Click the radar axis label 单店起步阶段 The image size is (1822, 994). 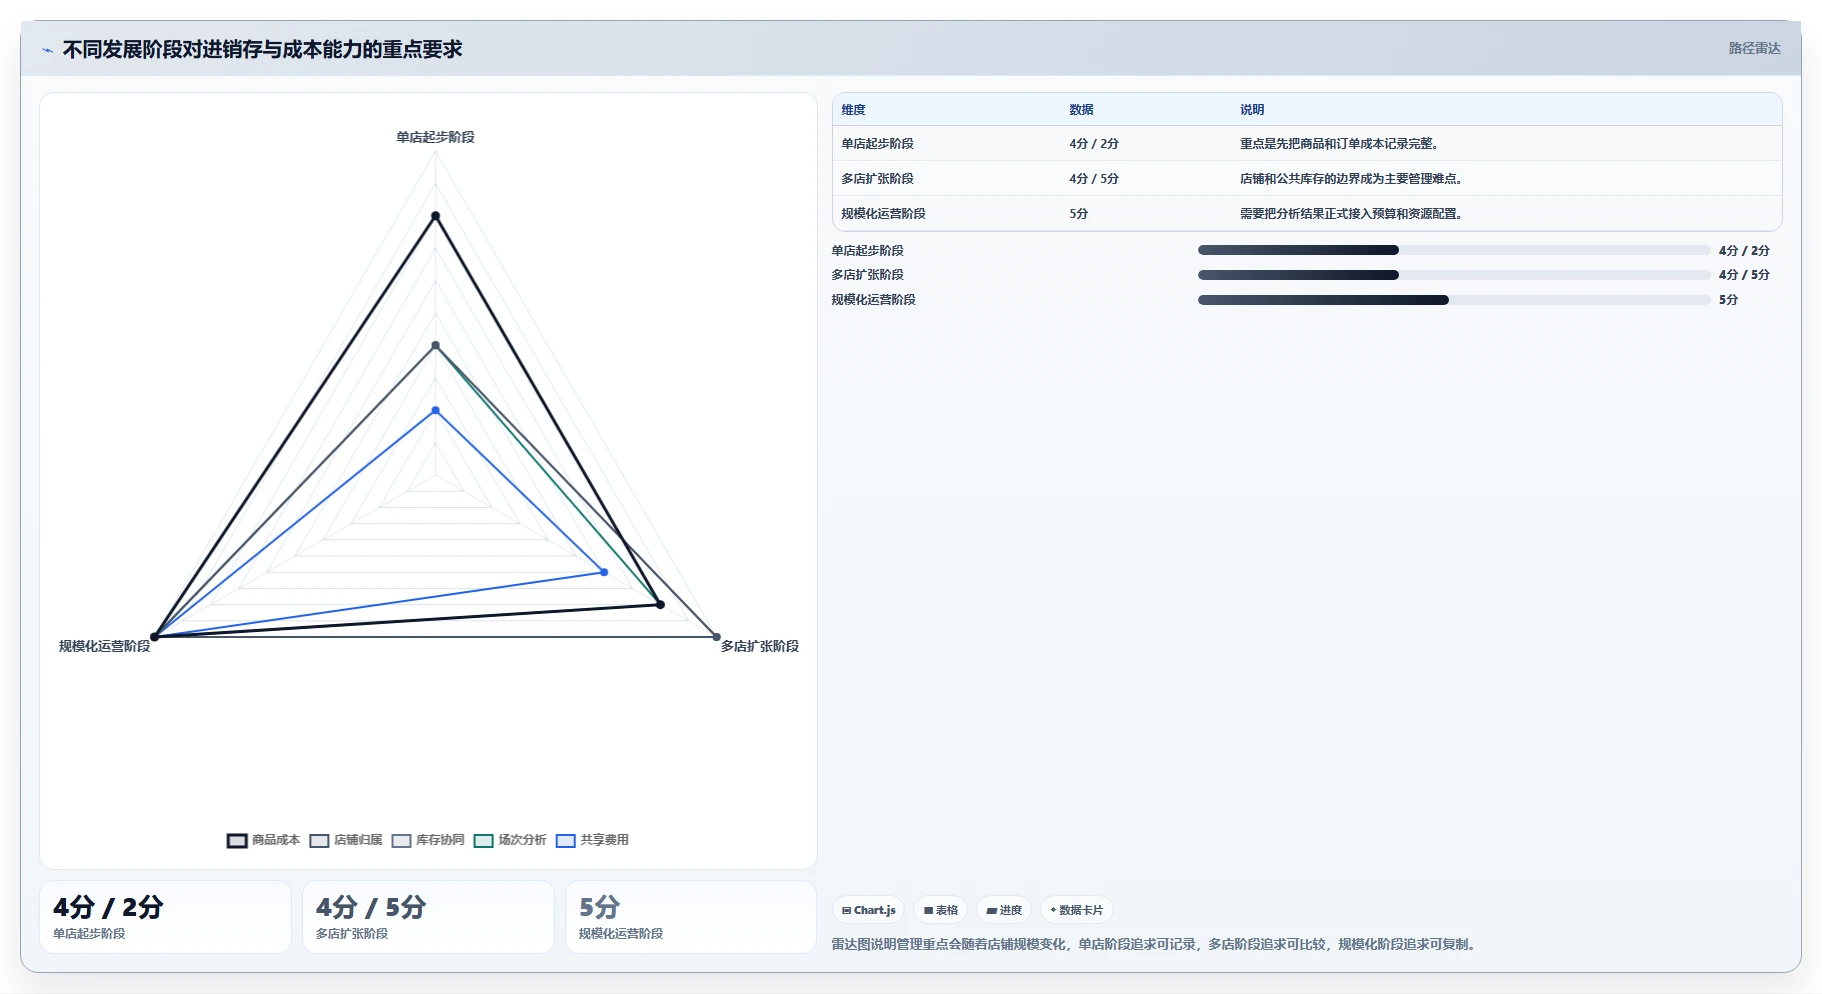(435, 137)
